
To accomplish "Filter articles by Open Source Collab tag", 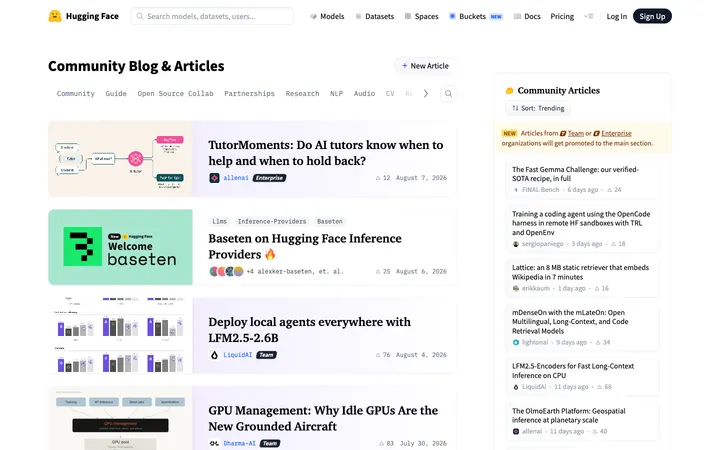I will click(x=175, y=94).
